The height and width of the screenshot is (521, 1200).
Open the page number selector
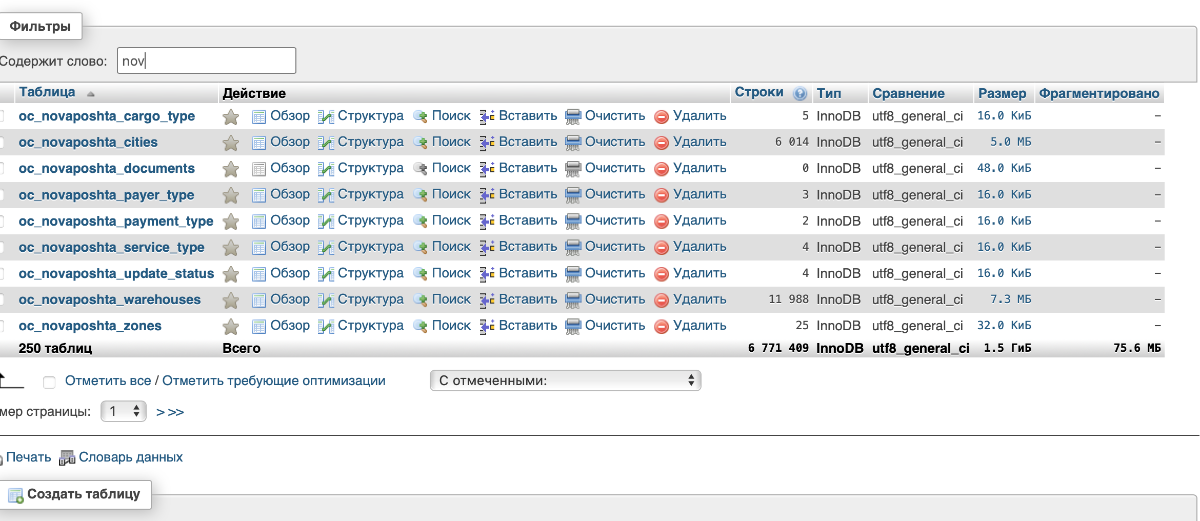click(124, 411)
